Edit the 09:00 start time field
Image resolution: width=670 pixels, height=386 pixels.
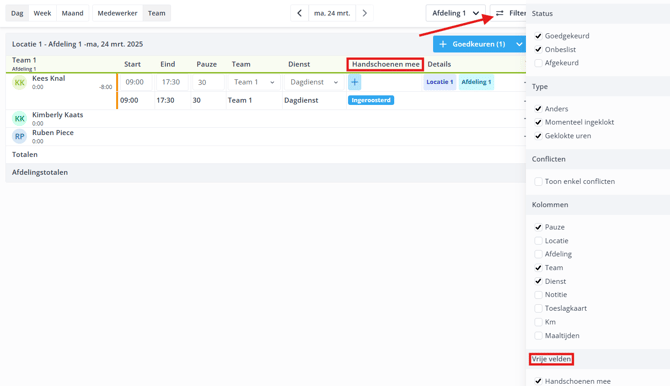[x=136, y=82]
